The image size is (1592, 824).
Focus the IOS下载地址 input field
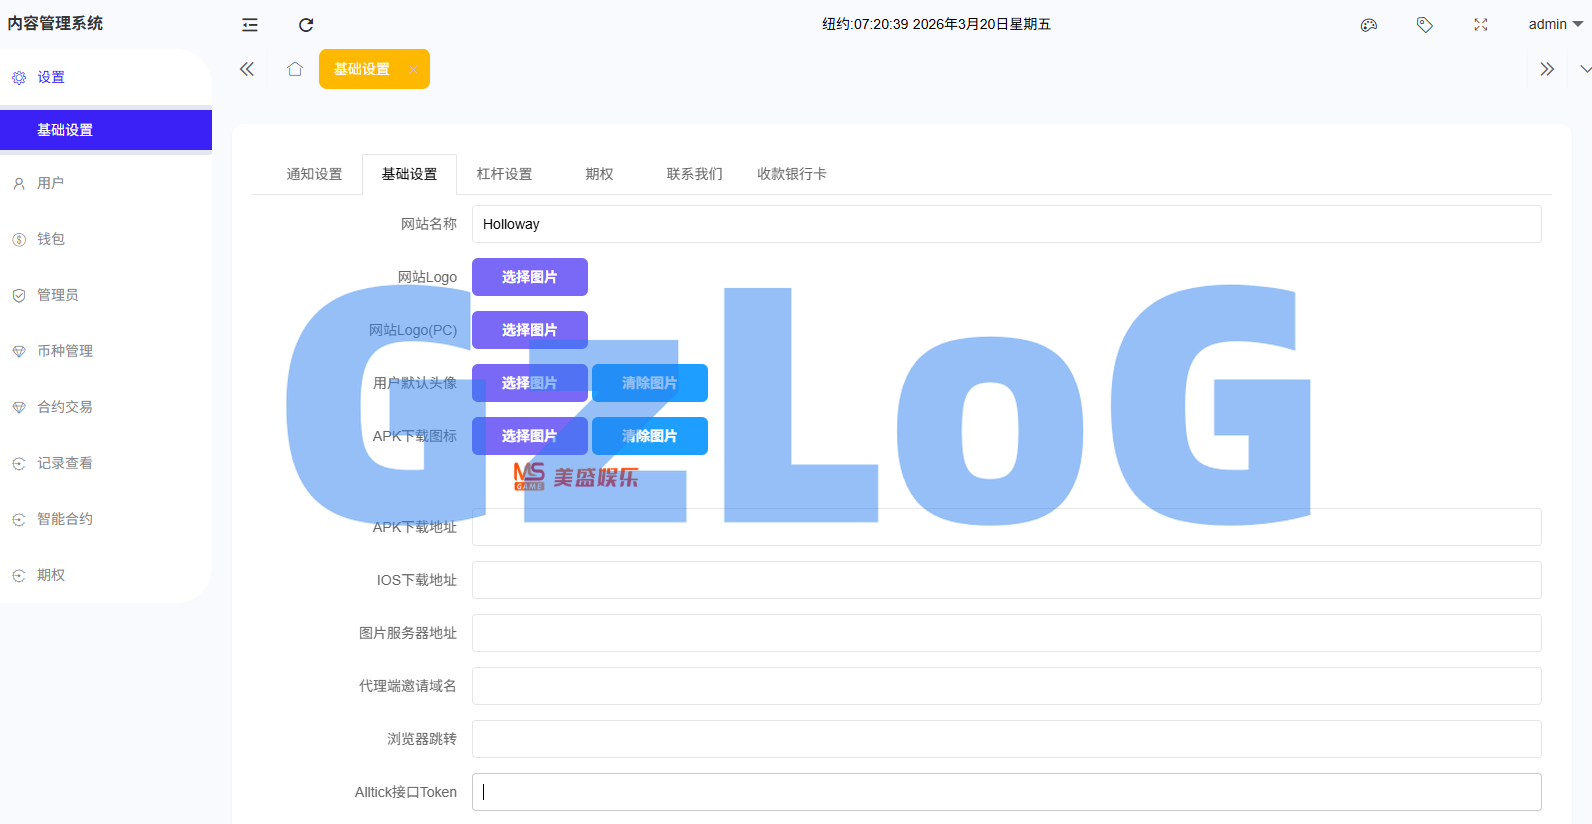(x=1005, y=580)
